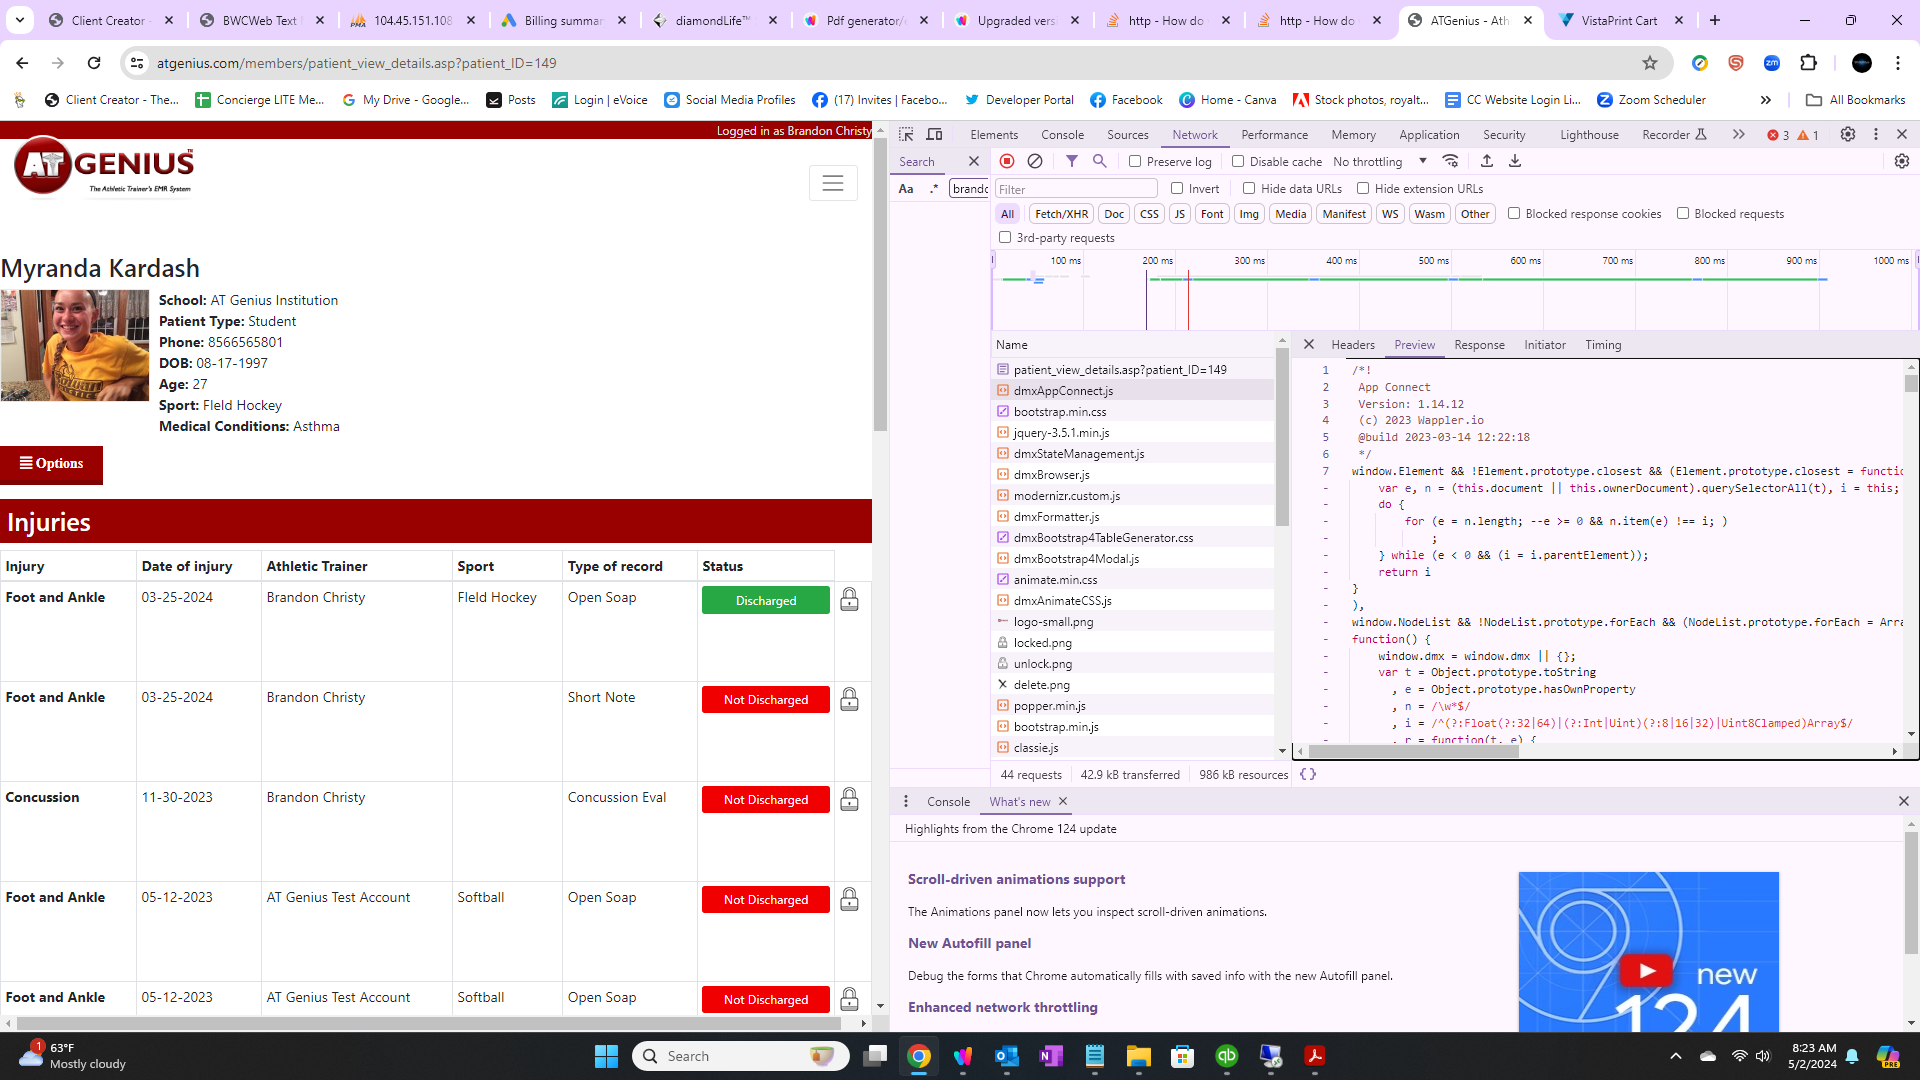The image size is (1920, 1080).
Task: Click the red Options button
Action: pyautogui.click(x=52, y=465)
